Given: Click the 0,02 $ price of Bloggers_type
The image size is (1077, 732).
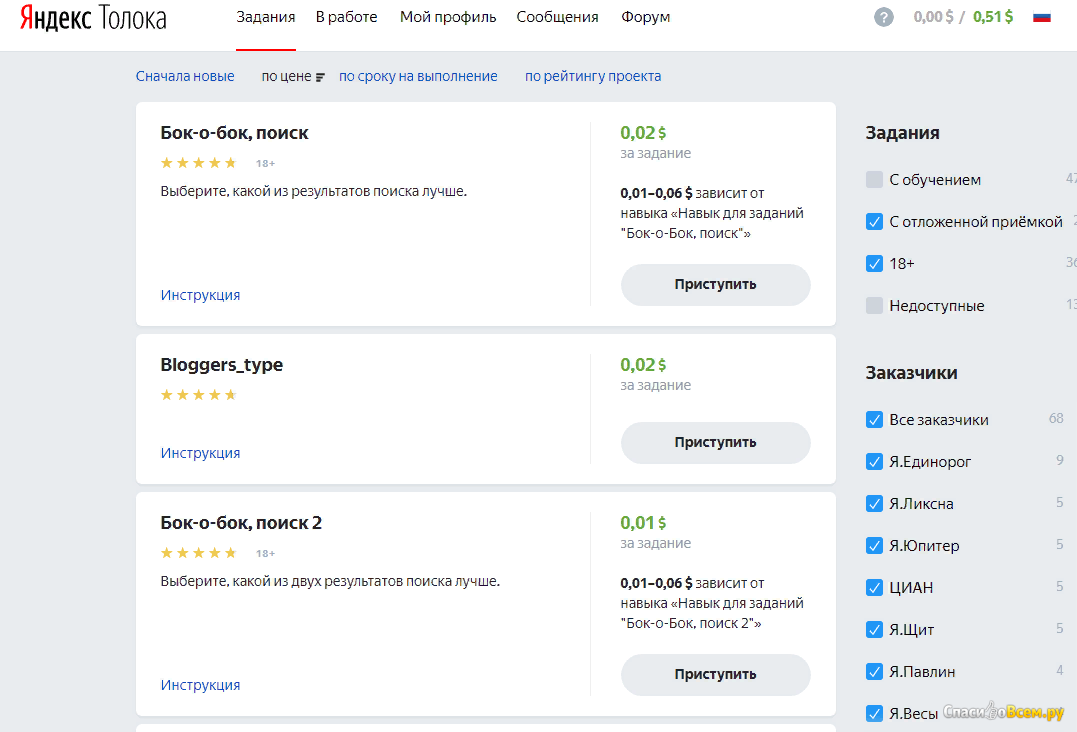Looking at the screenshot, I should click(643, 365).
